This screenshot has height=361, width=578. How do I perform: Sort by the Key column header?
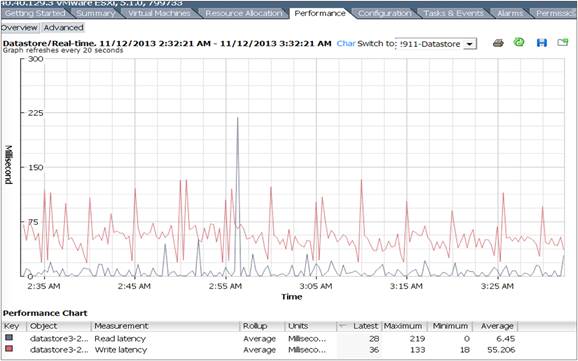click(14, 326)
